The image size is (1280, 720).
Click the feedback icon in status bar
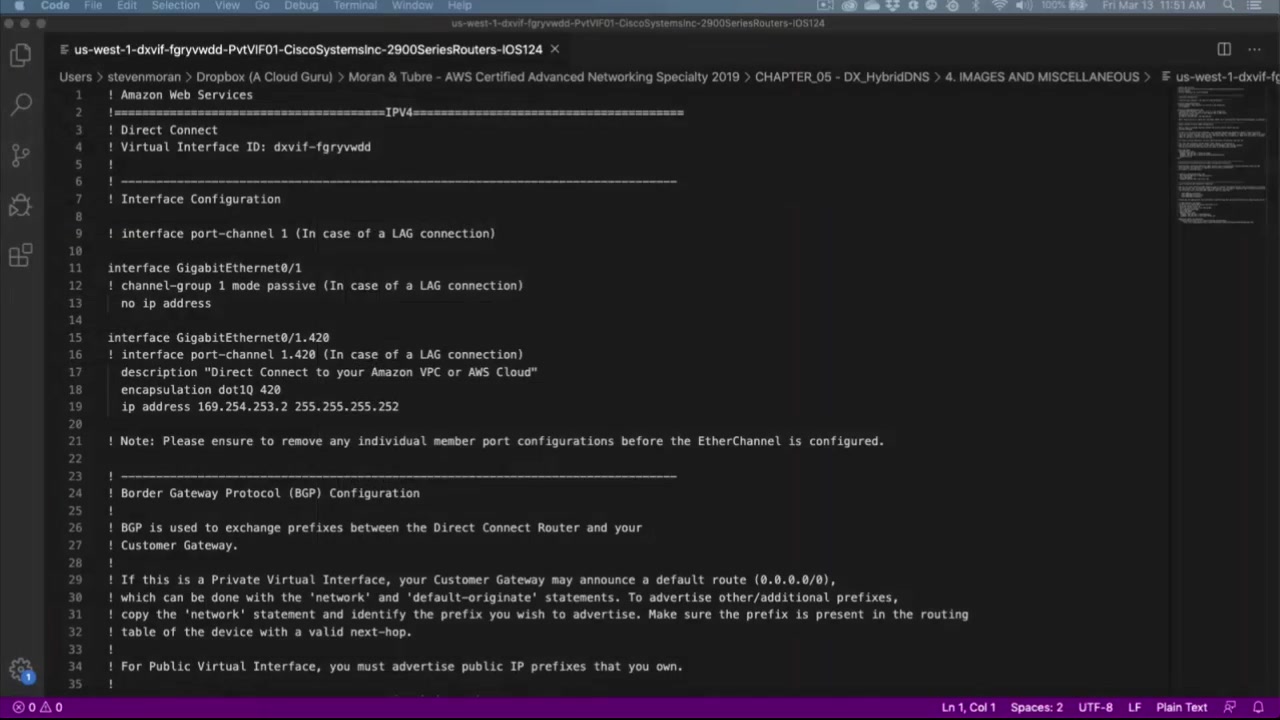(x=1230, y=707)
